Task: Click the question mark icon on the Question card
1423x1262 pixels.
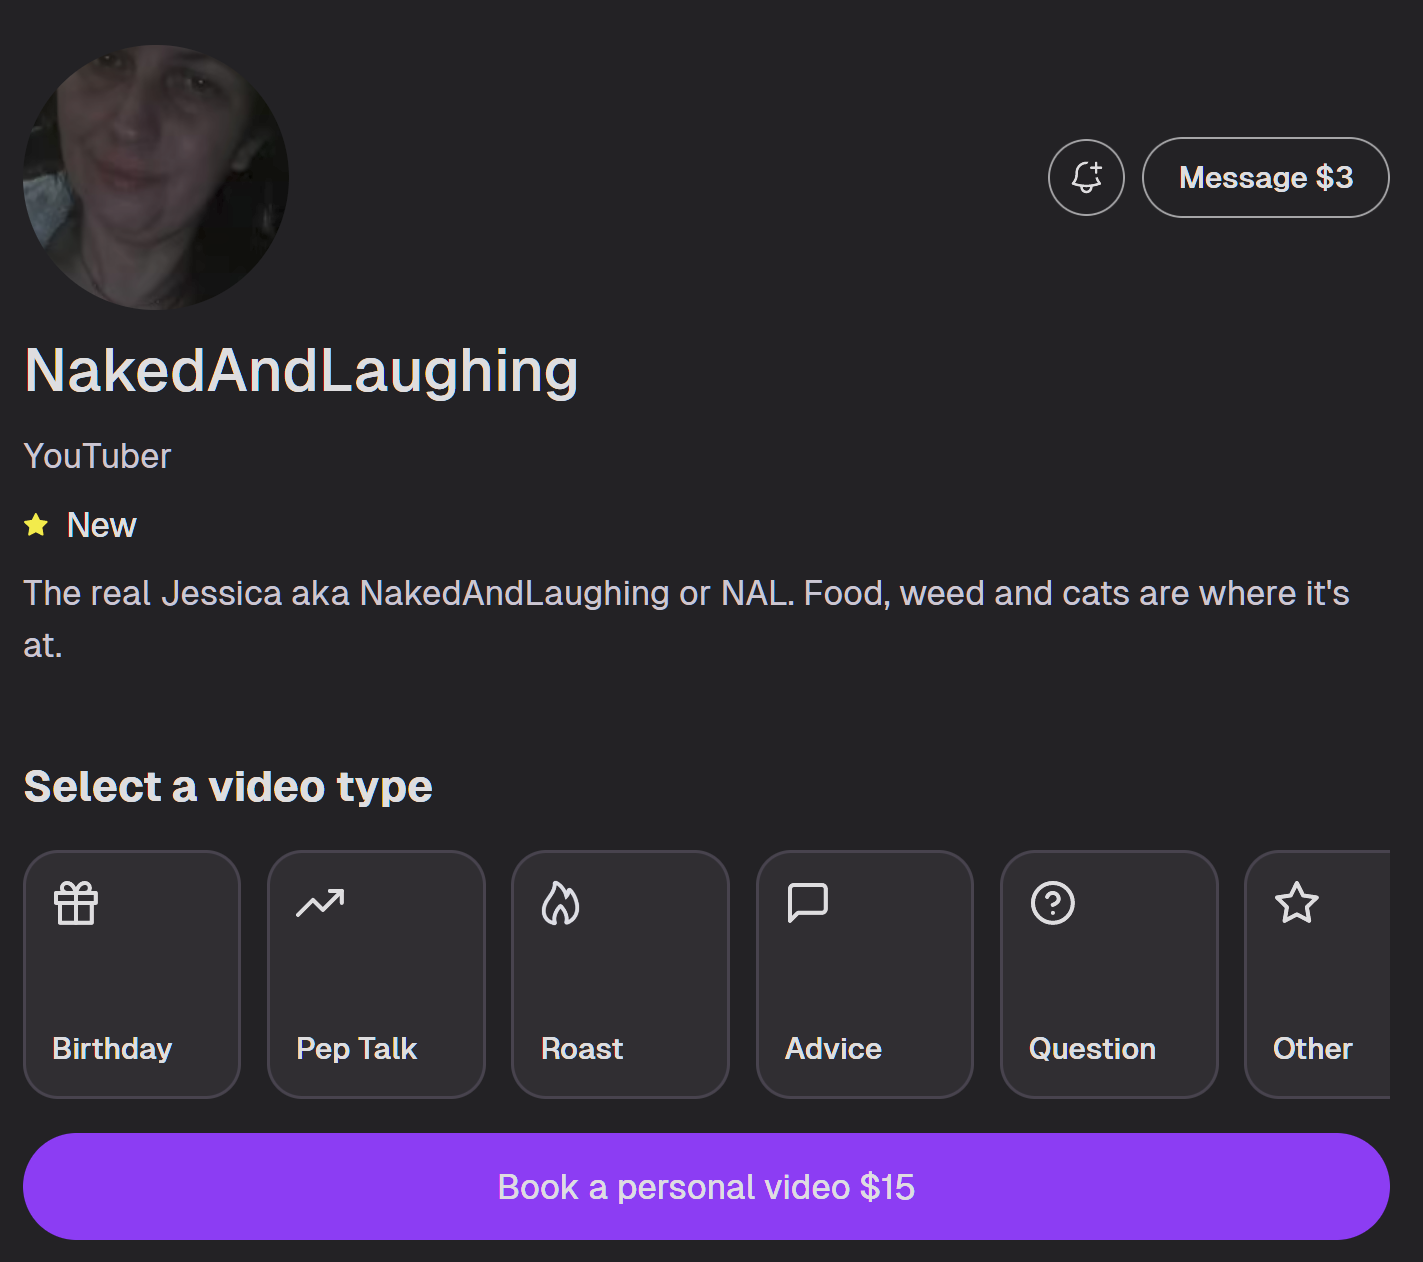Action: point(1053,903)
